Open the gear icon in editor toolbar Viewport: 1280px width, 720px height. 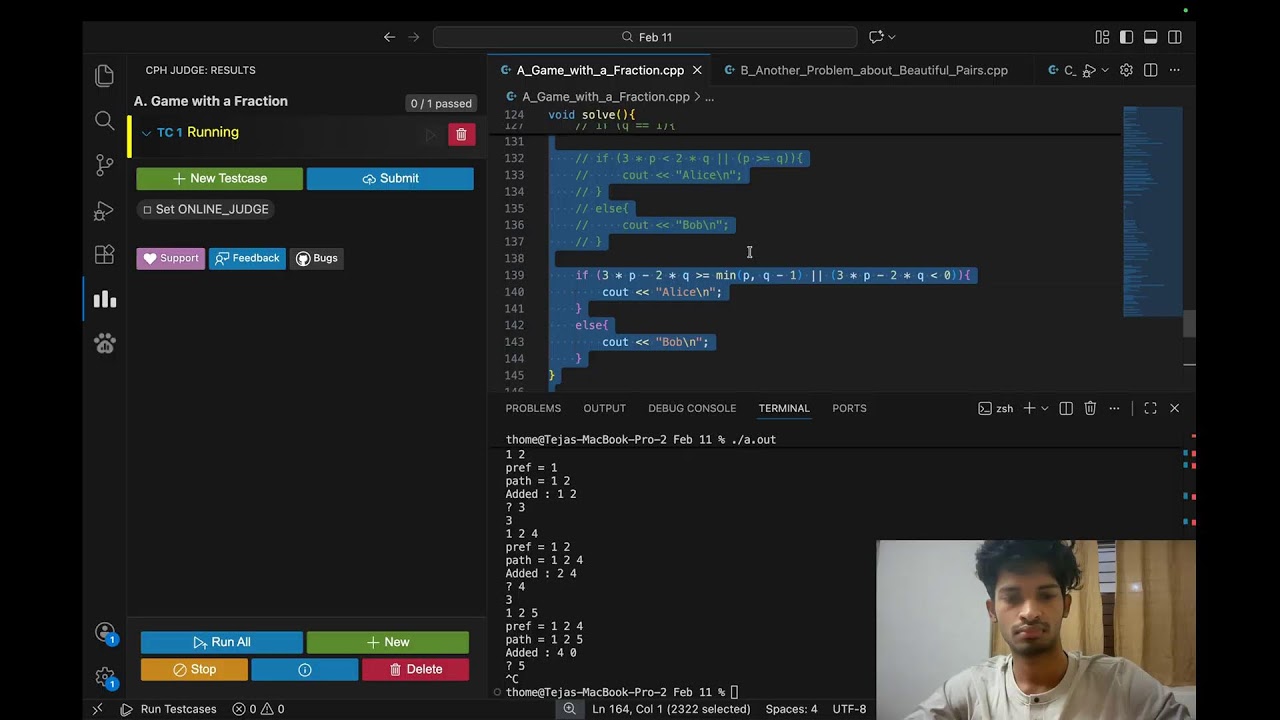pos(1126,70)
